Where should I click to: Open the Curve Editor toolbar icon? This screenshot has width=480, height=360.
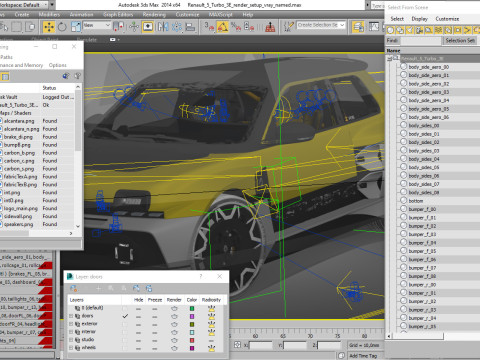pyautogui.click(x=374, y=27)
